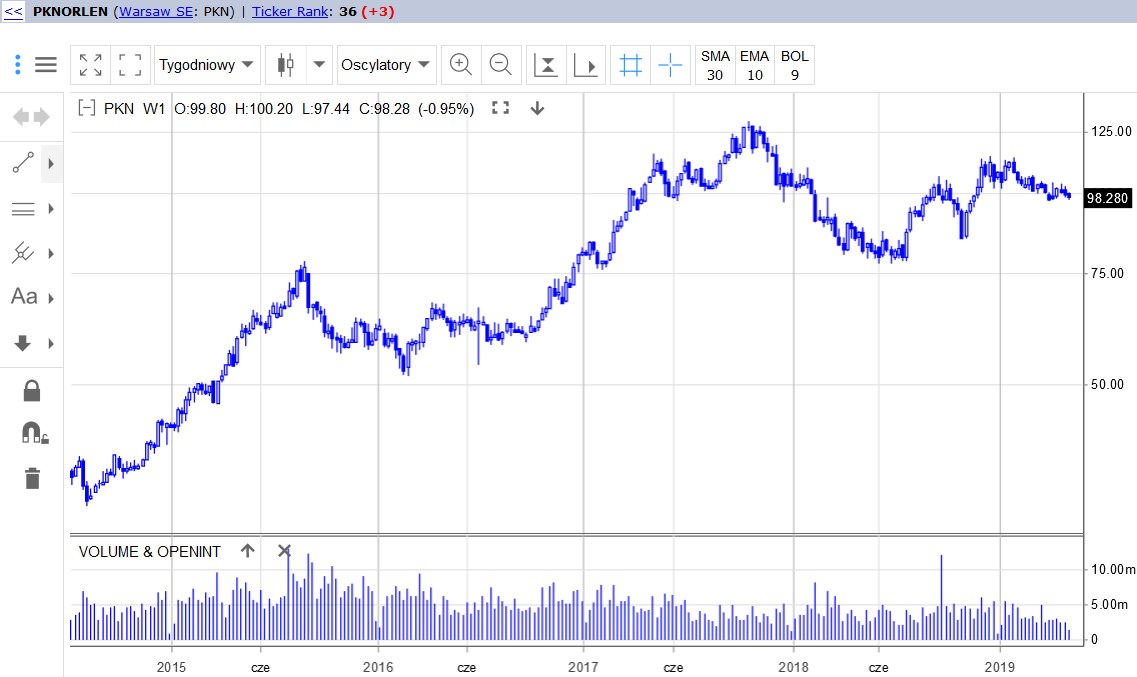Image resolution: width=1137 pixels, height=677 pixels.
Task: Click the PKN W1 symbol label
Action: 134,109
